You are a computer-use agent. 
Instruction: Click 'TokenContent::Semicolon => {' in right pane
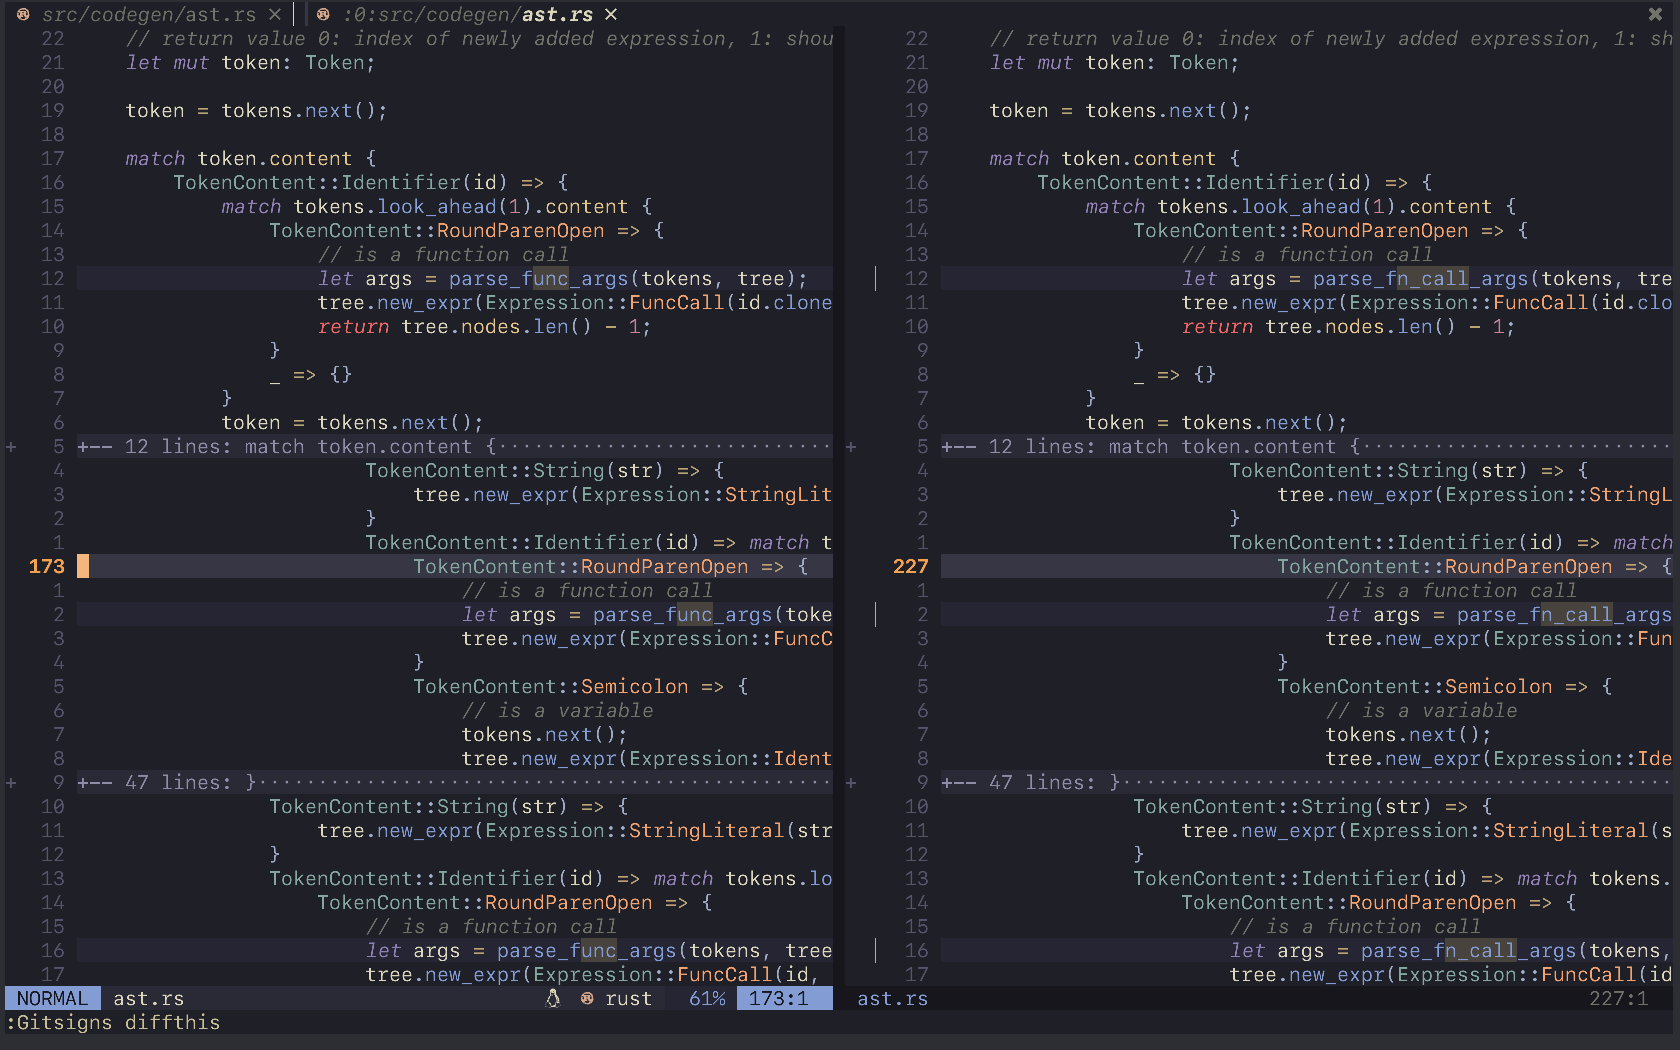[1445, 686]
